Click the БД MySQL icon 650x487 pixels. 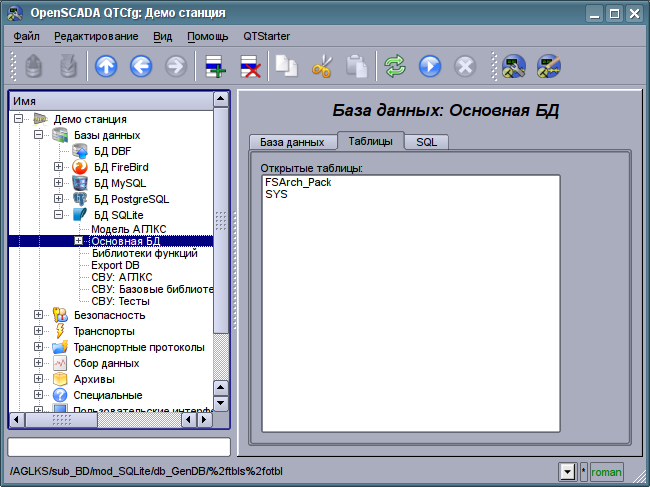80,183
